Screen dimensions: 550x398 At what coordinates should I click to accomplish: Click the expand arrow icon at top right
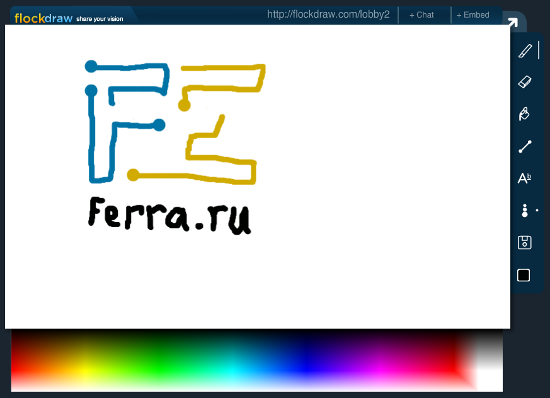[x=512, y=22]
